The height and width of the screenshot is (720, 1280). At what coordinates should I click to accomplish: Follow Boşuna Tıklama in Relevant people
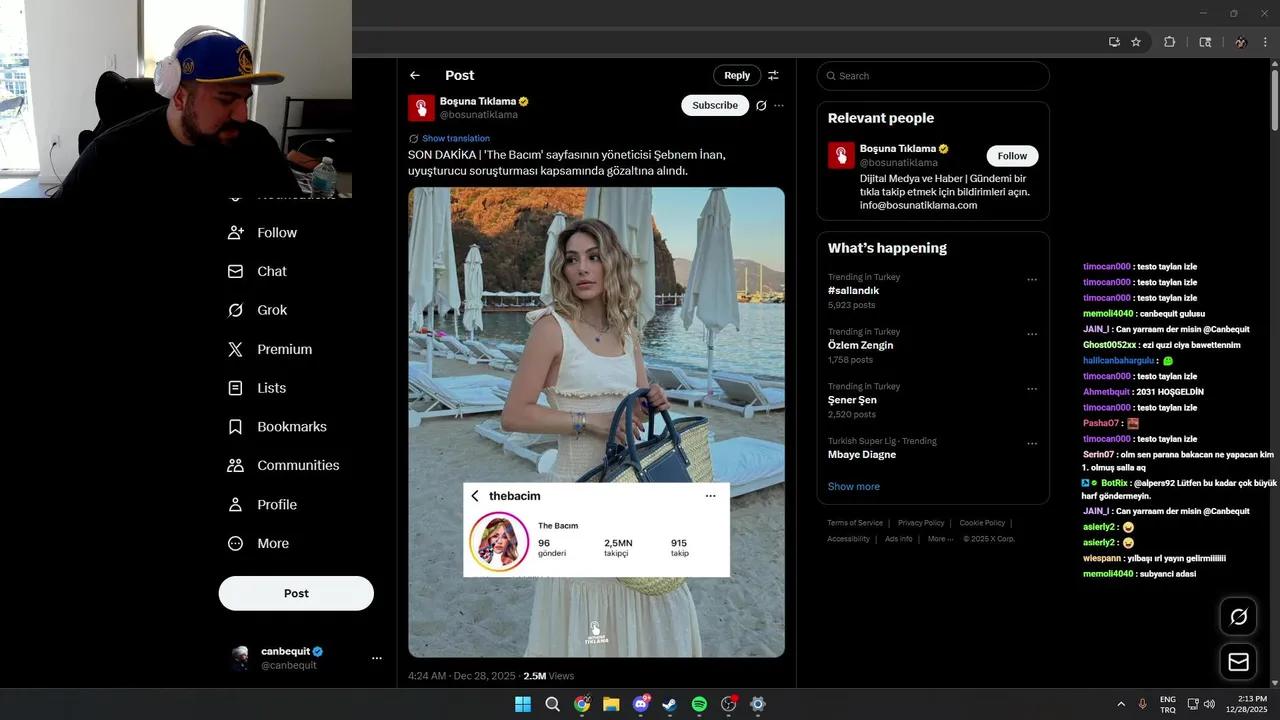click(x=1012, y=156)
